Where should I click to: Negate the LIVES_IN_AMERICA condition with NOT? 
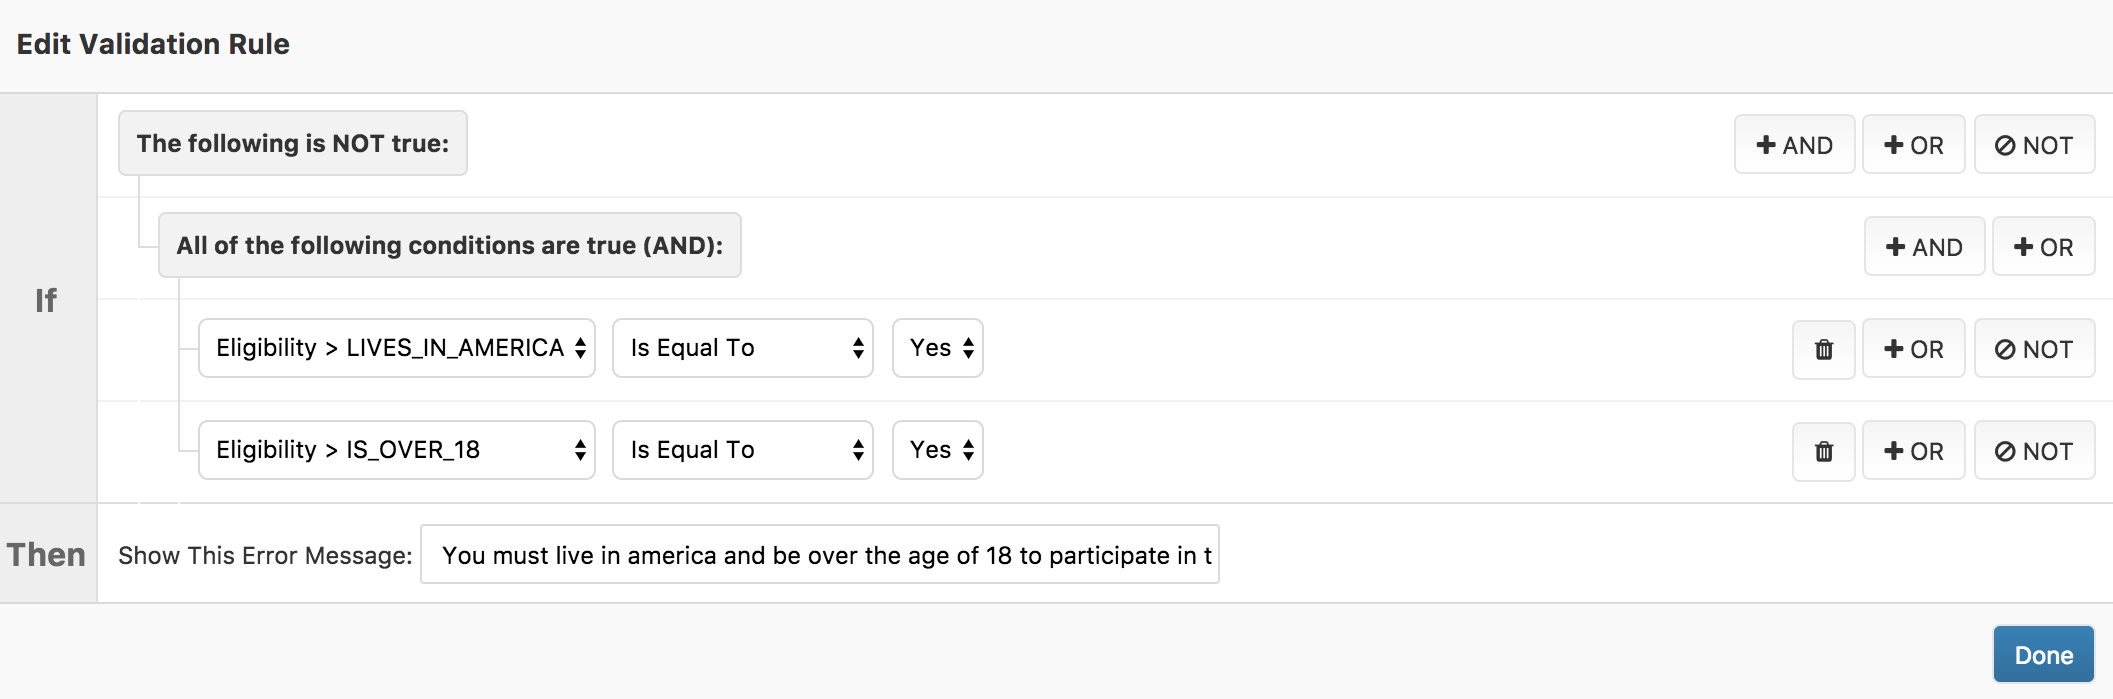(x=2033, y=349)
